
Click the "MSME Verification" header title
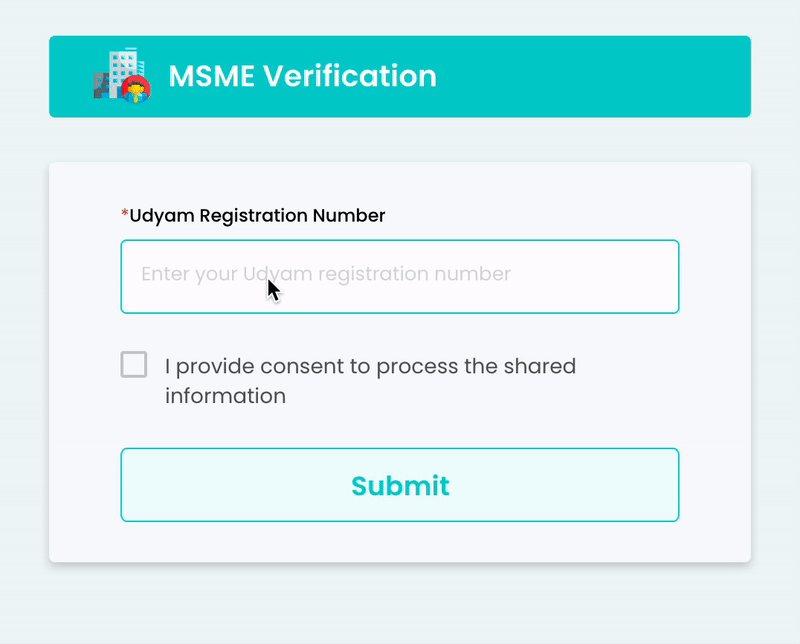pyautogui.click(x=302, y=76)
